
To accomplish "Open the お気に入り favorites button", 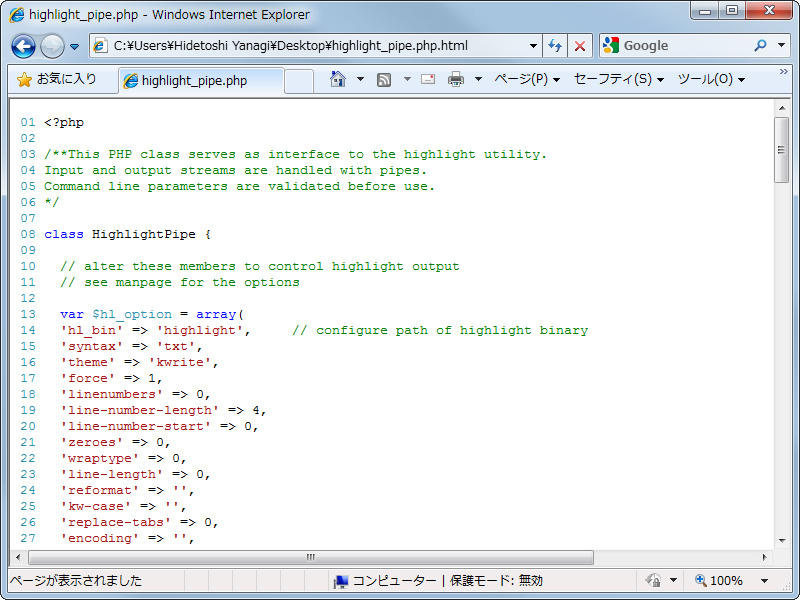I will (57, 80).
